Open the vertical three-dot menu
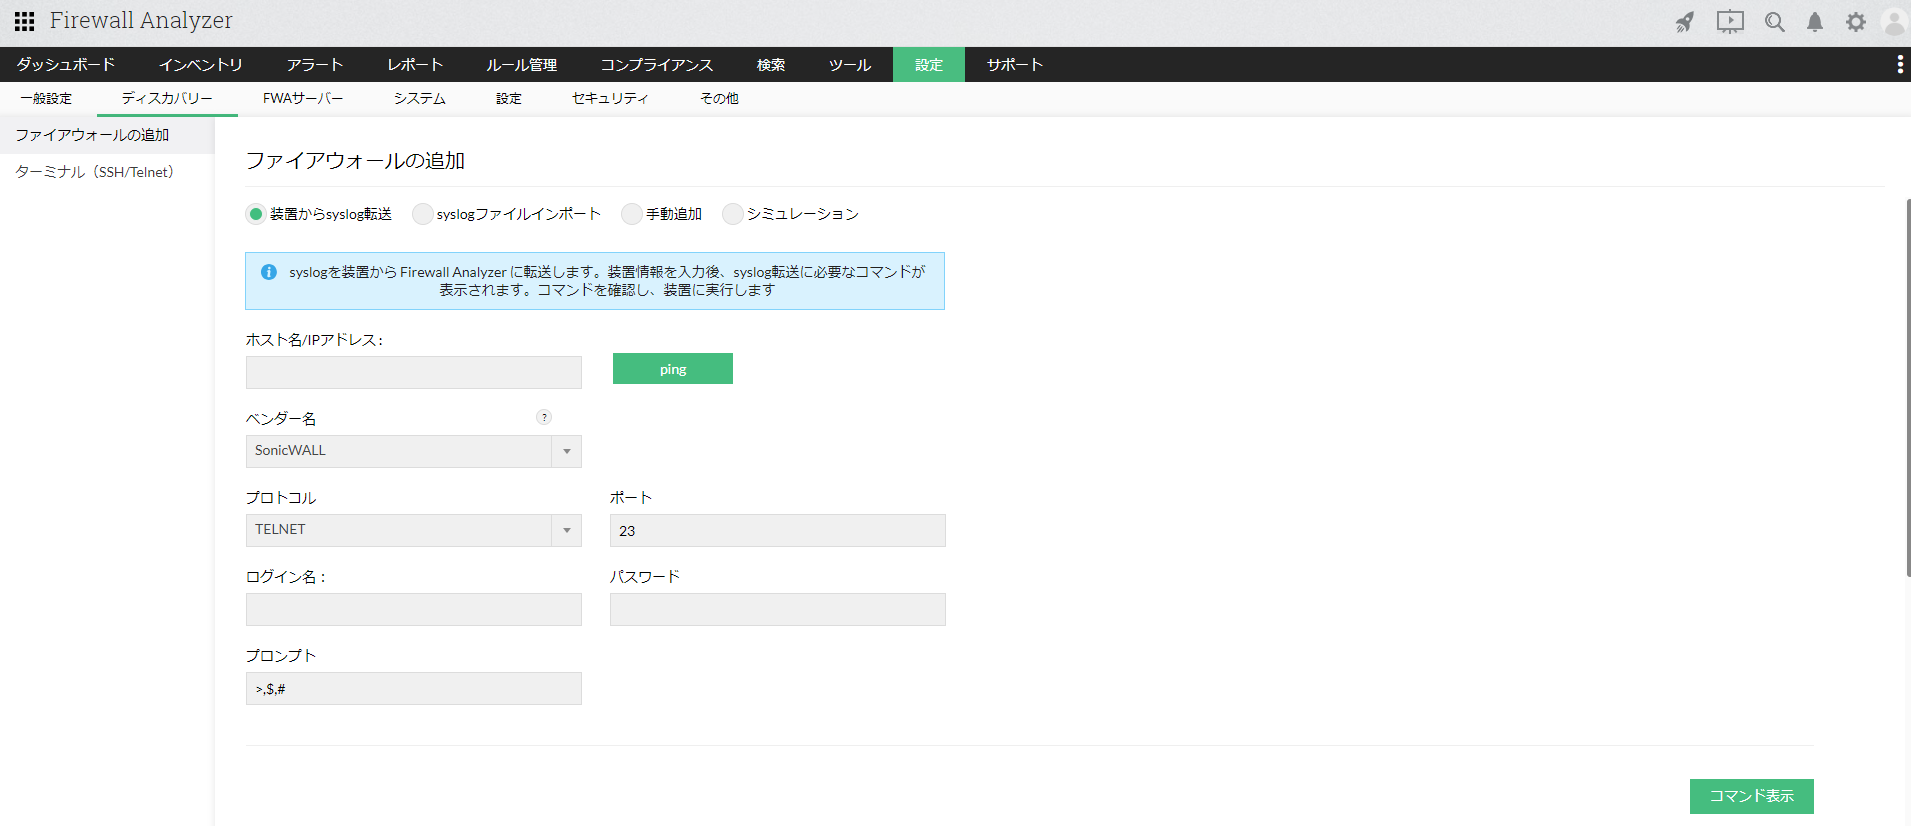The height and width of the screenshot is (826, 1911). tap(1900, 65)
